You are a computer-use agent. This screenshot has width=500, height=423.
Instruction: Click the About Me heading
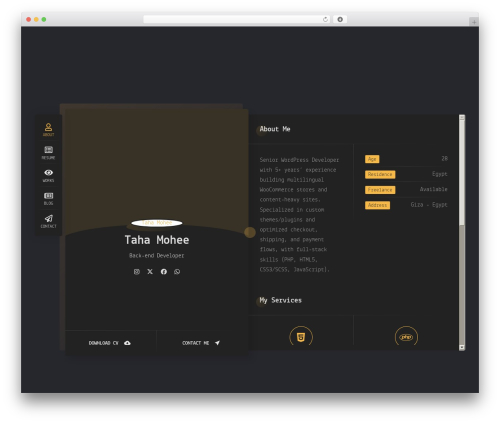click(x=275, y=129)
